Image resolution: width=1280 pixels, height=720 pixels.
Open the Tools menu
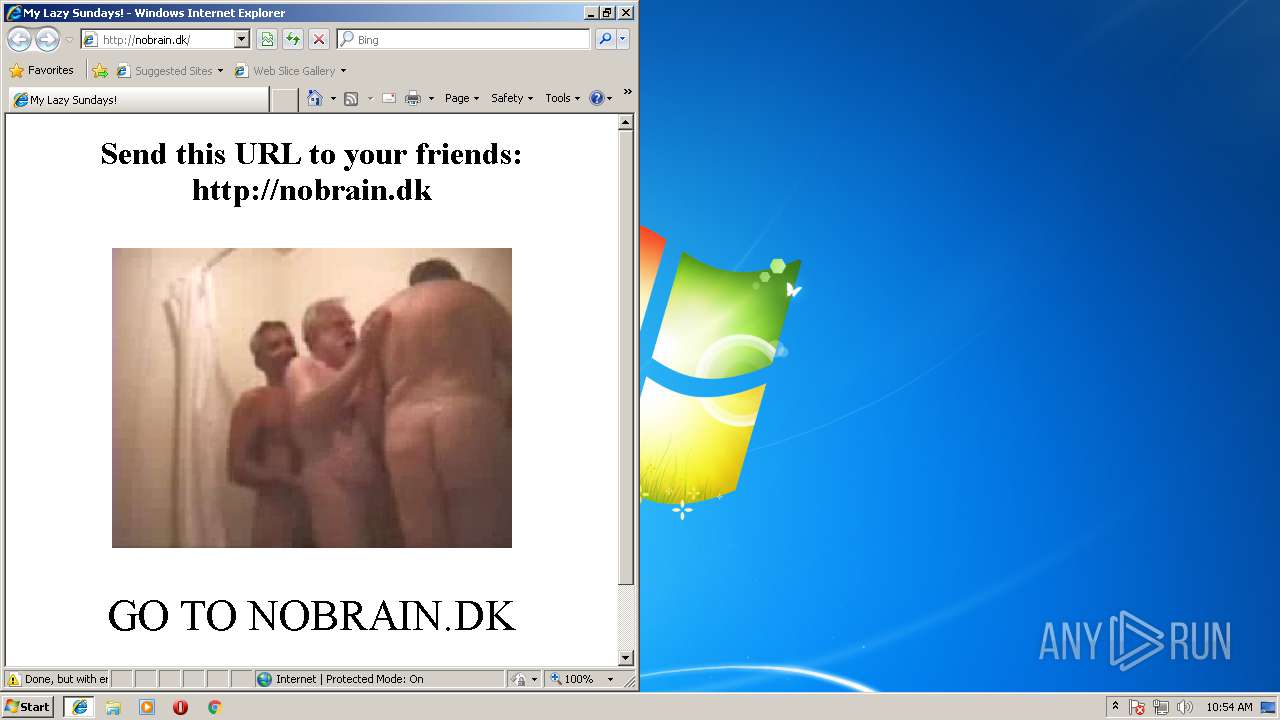pyautogui.click(x=562, y=98)
